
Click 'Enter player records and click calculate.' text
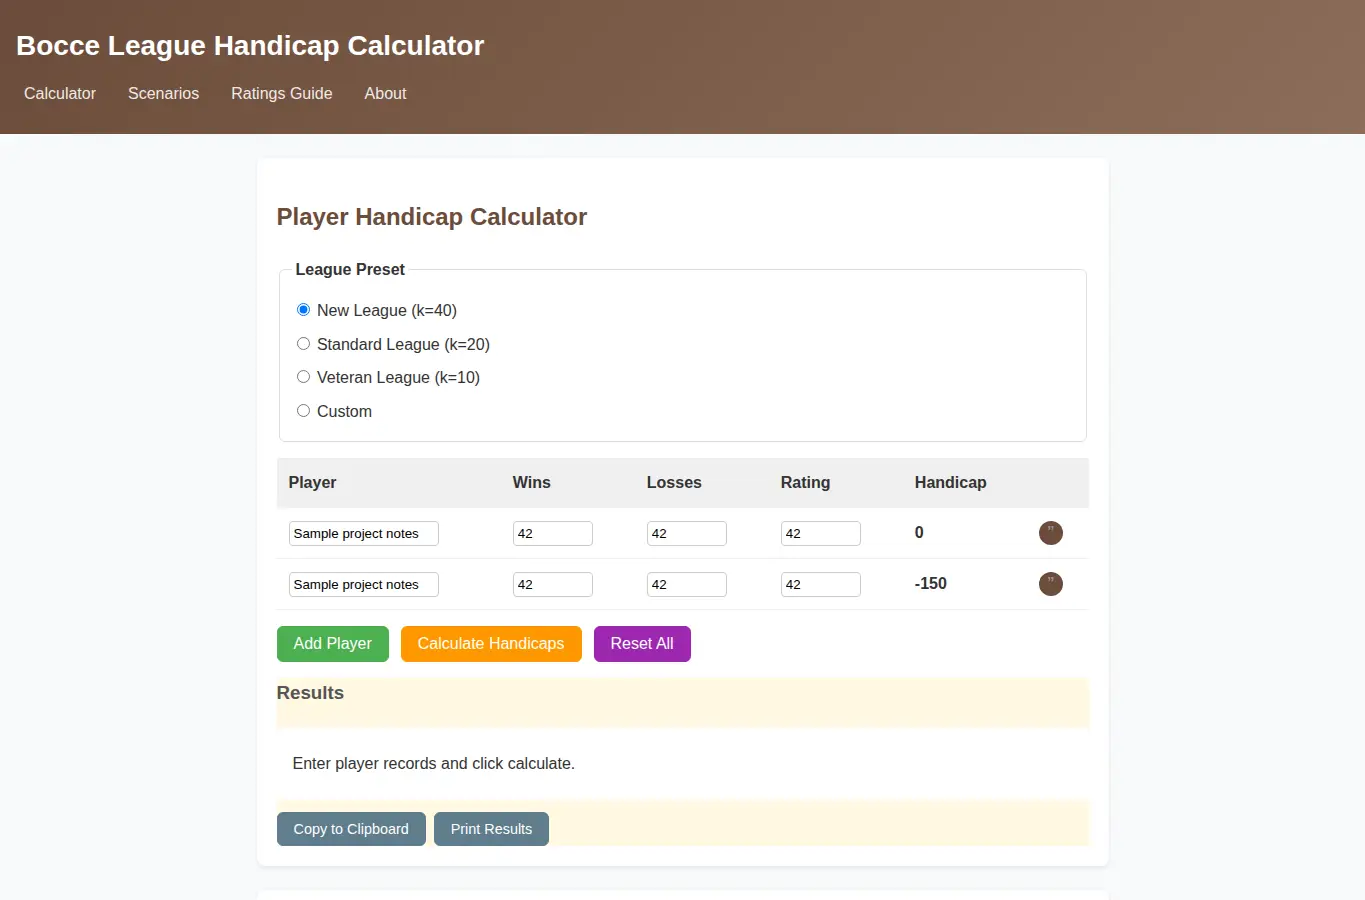pos(433,764)
